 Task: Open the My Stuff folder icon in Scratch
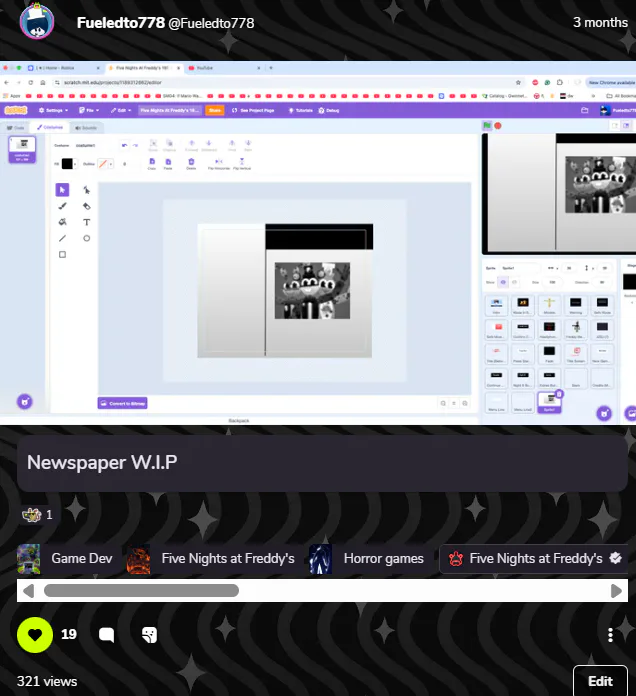tap(585, 110)
